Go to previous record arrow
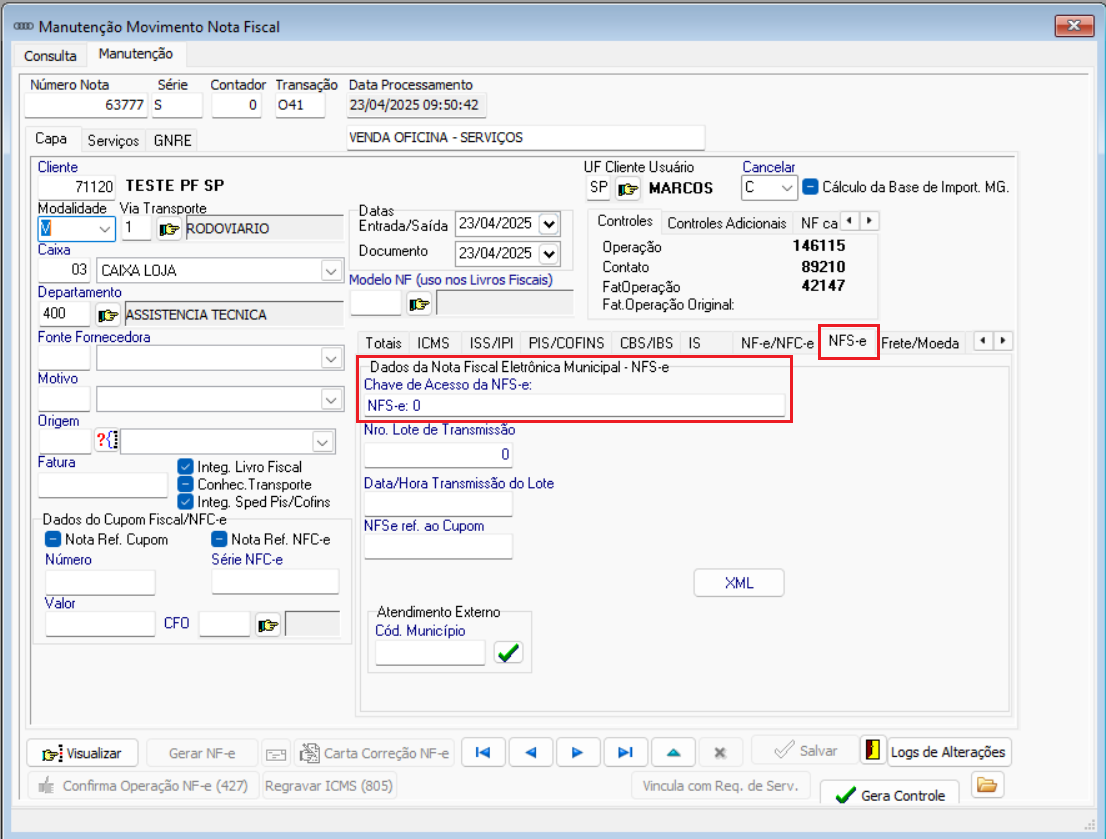 coord(530,752)
